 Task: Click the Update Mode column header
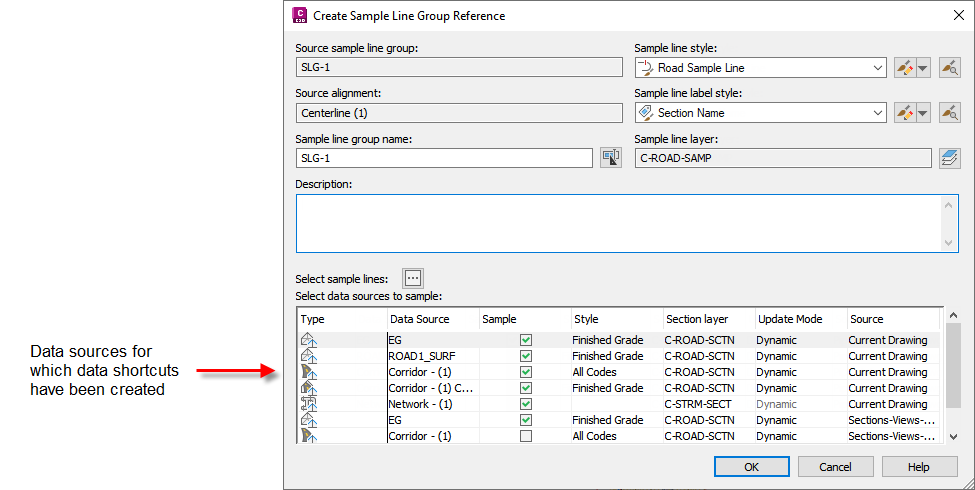point(790,319)
